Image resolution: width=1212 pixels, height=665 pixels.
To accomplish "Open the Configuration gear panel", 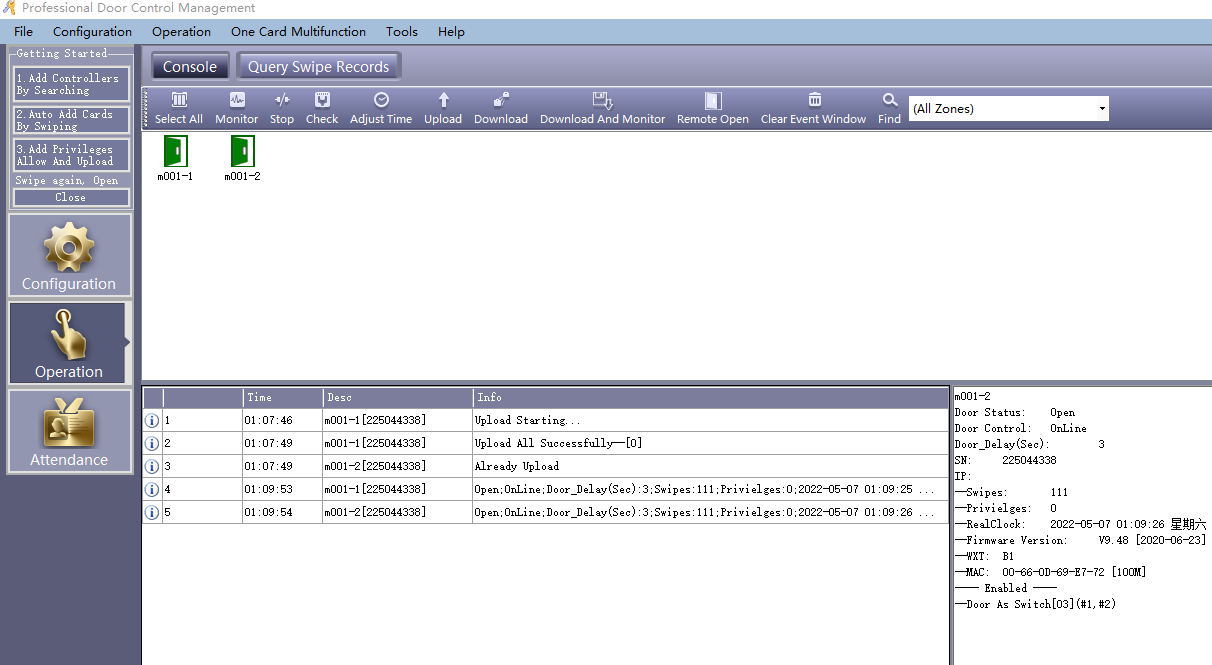I will pos(69,255).
